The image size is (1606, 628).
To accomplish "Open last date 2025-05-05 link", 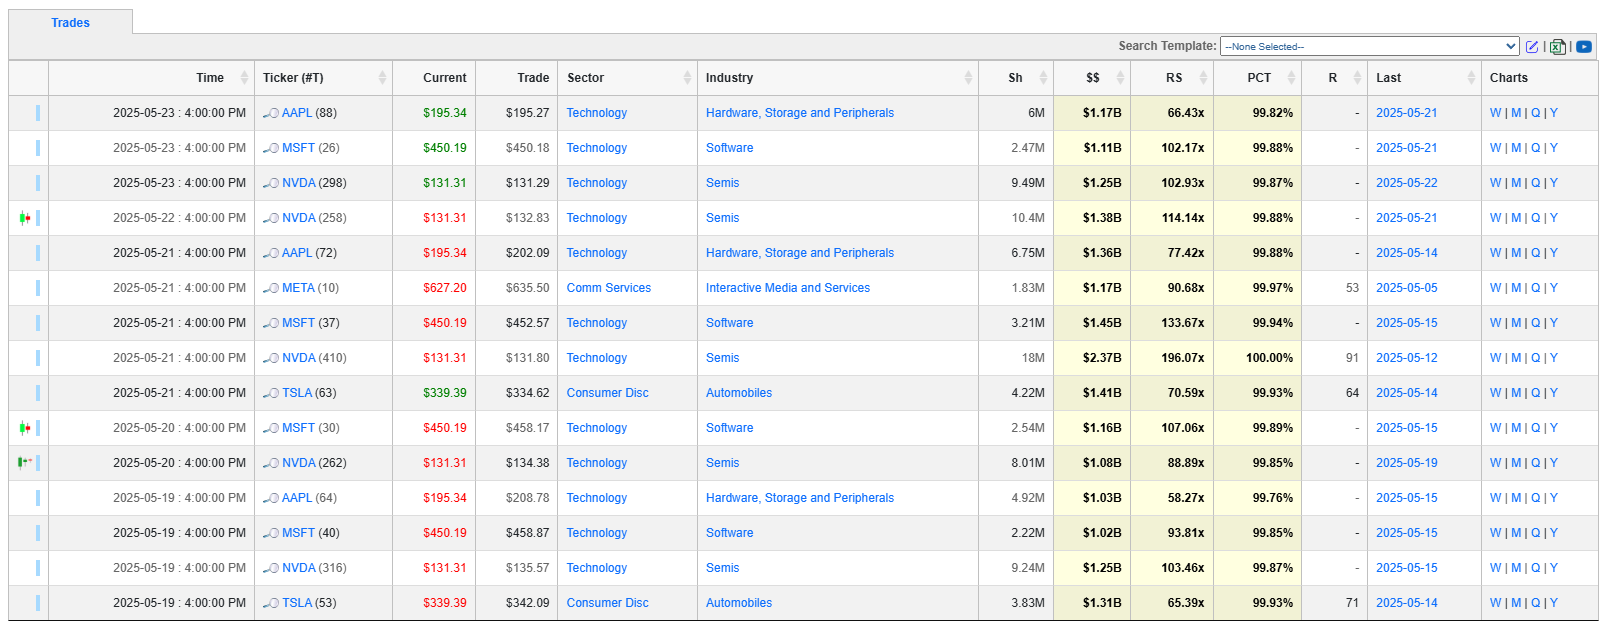I will pyautogui.click(x=1406, y=288).
